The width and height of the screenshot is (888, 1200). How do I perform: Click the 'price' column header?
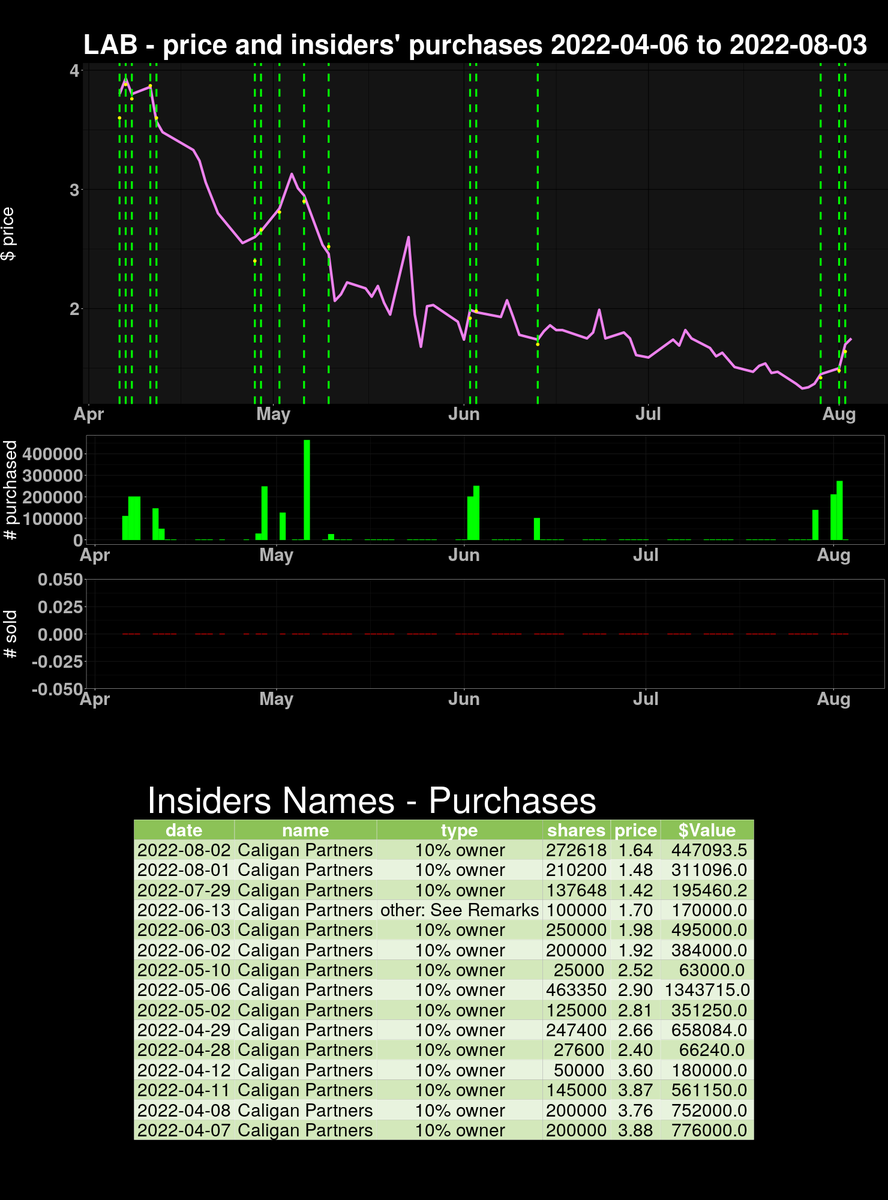(x=635, y=830)
